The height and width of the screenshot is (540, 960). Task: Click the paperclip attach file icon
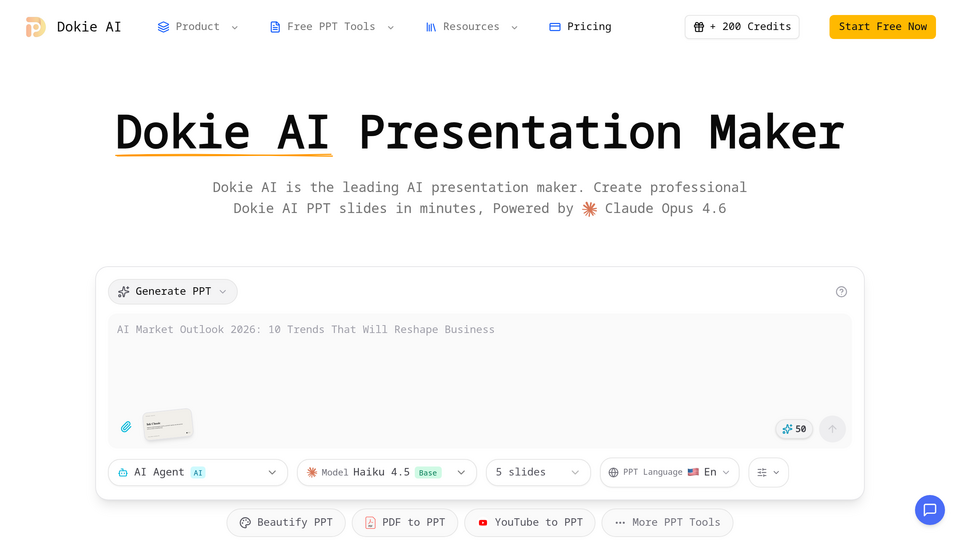click(x=126, y=426)
